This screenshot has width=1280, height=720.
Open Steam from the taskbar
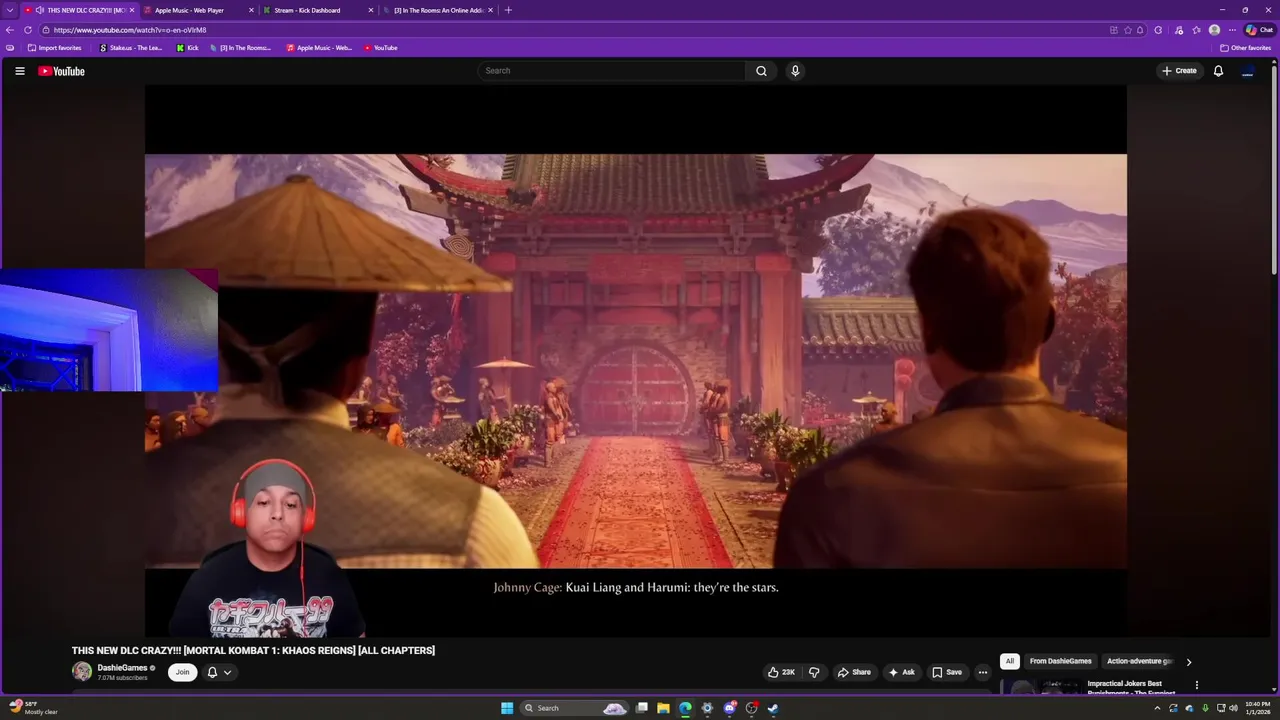click(772, 708)
